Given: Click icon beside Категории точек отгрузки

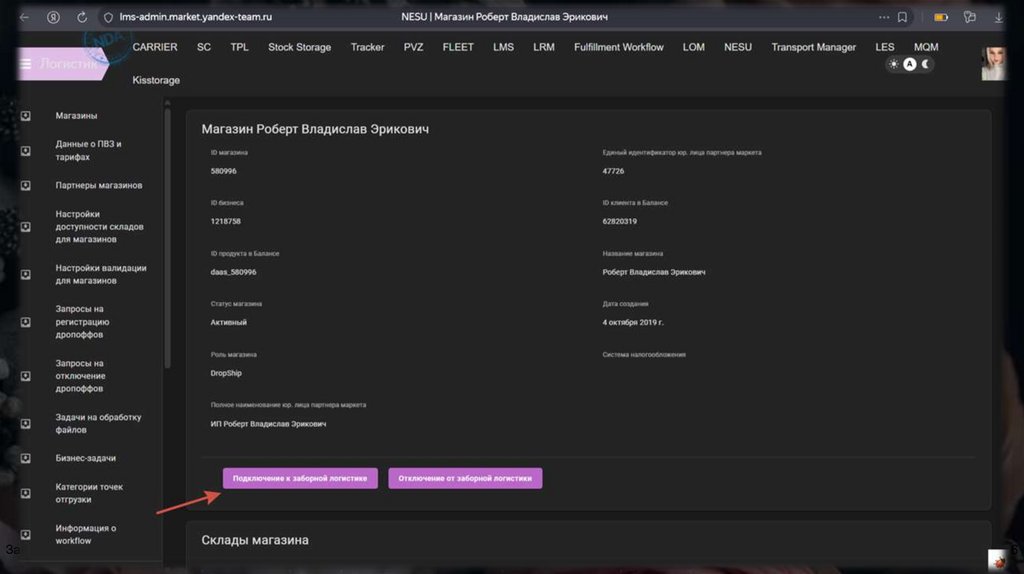Looking at the screenshot, I should pyautogui.click(x=25, y=493).
